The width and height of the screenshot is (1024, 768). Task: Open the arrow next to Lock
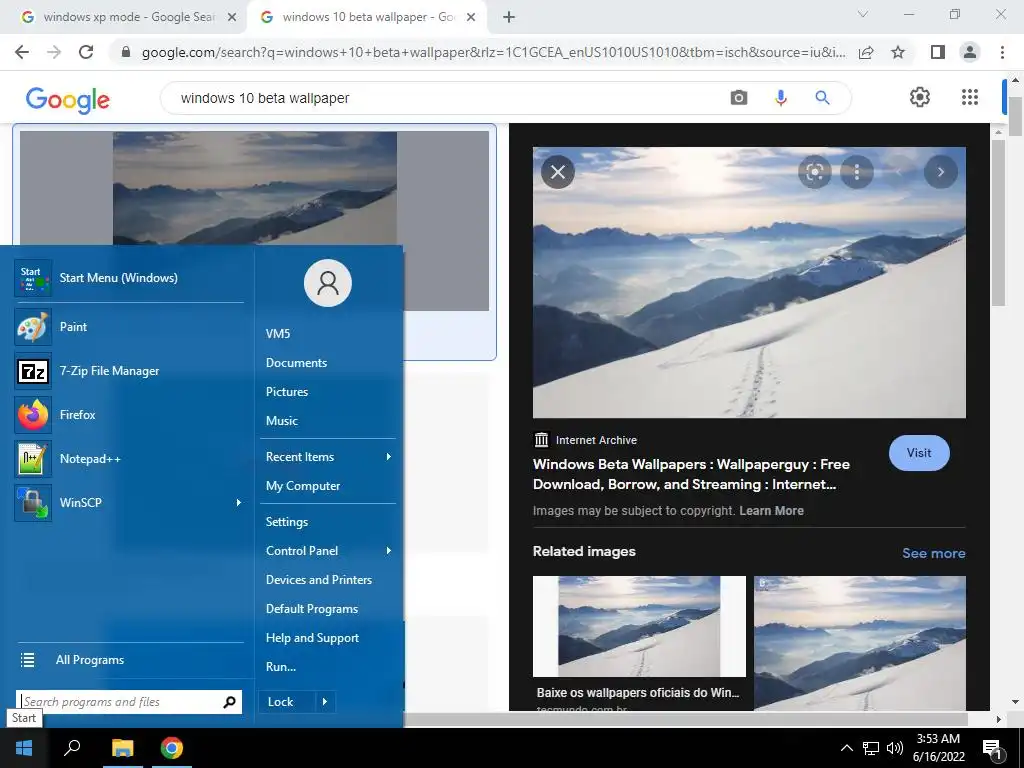tap(325, 702)
